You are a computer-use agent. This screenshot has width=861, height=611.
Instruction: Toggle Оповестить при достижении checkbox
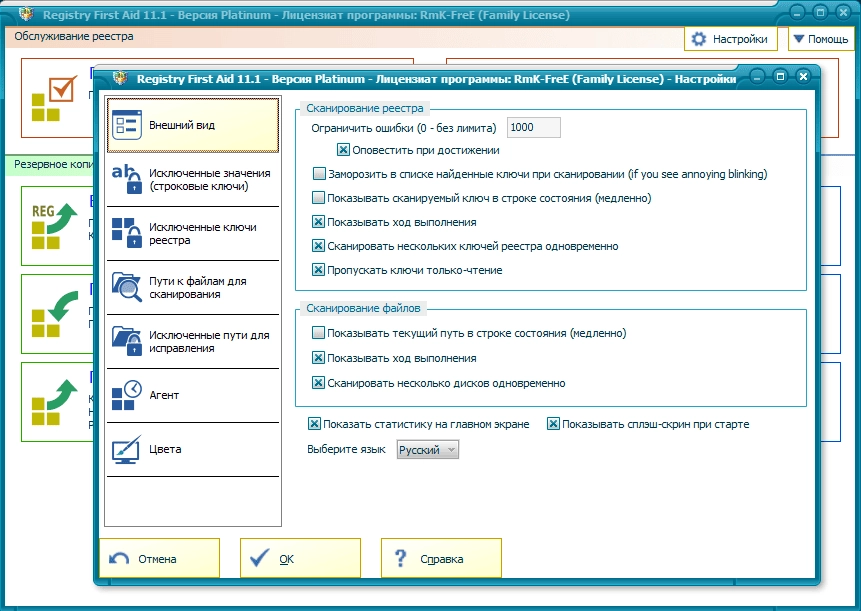(x=343, y=150)
